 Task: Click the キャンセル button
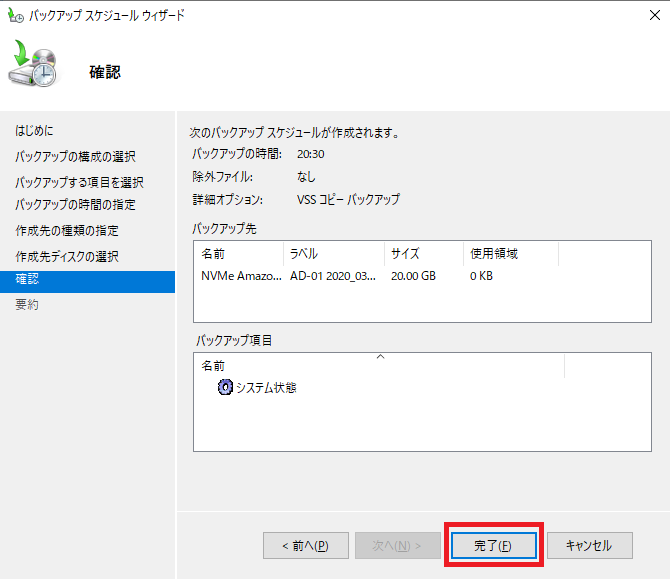(x=589, y=545)
